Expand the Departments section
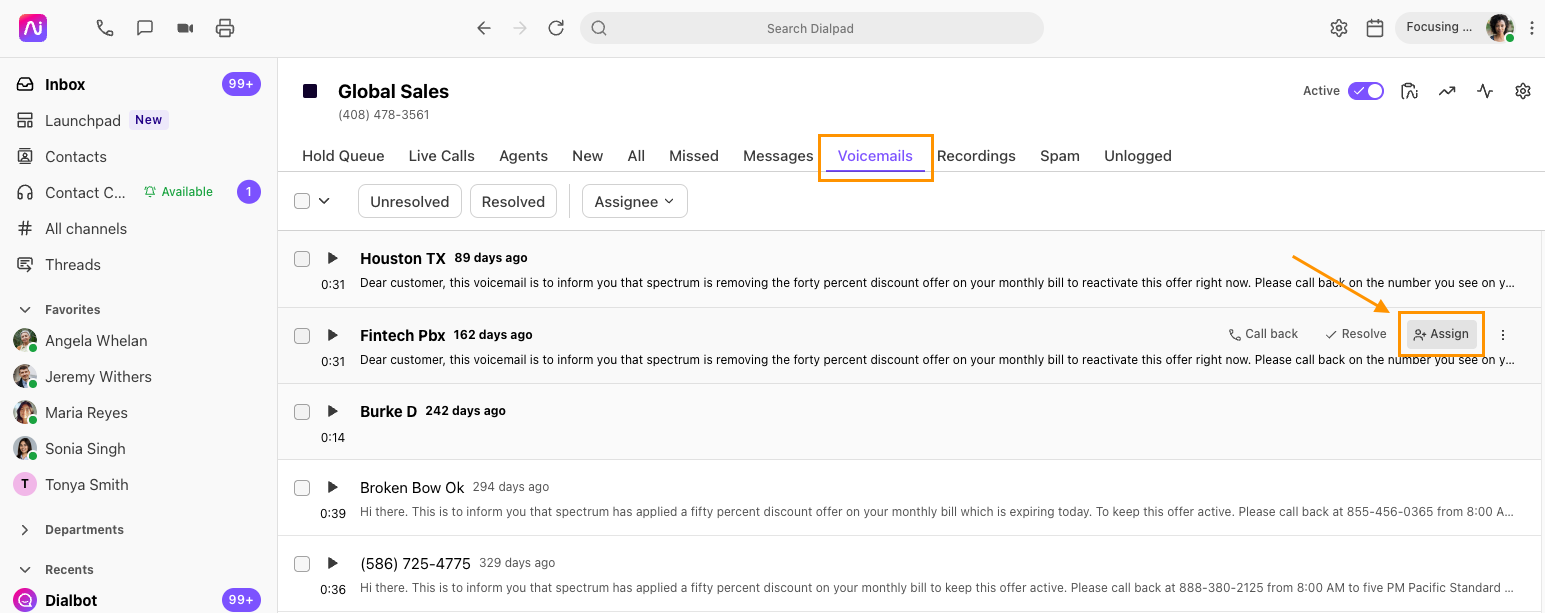Viewport: 1545px width, 613px height. (x=25, y=530)
